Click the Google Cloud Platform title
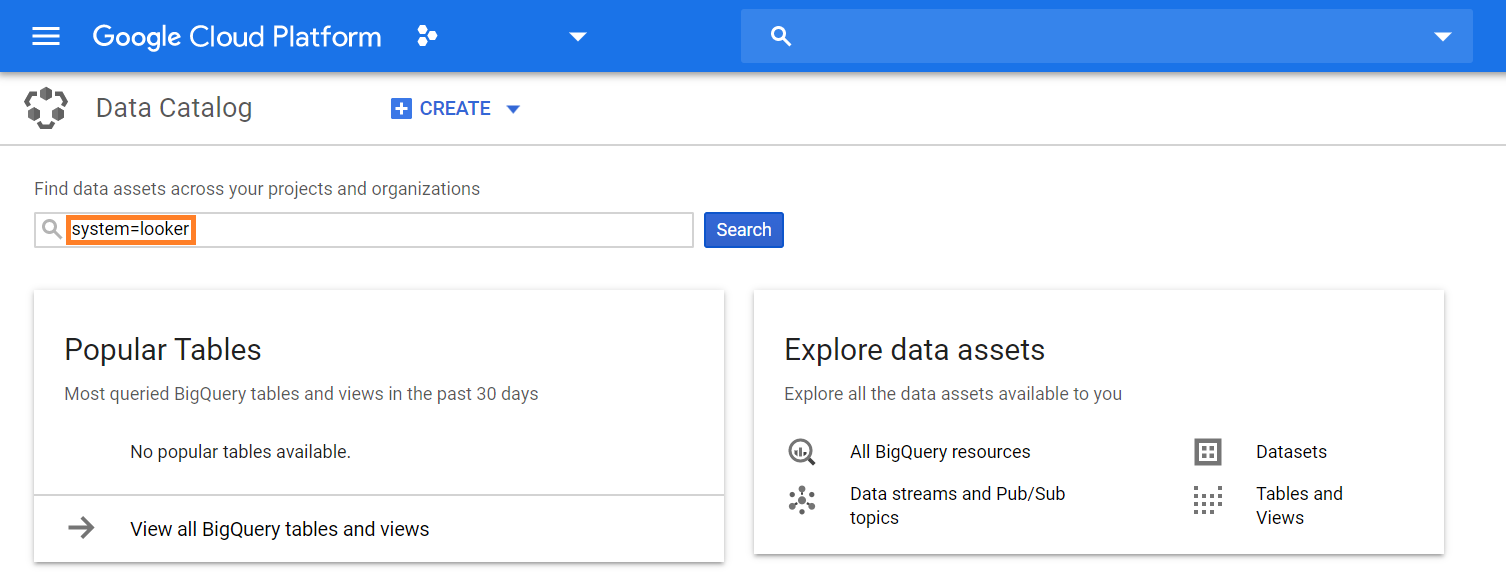Viewport: 1506px width, 581px height. pyautogui.click(x=237, y=37)
